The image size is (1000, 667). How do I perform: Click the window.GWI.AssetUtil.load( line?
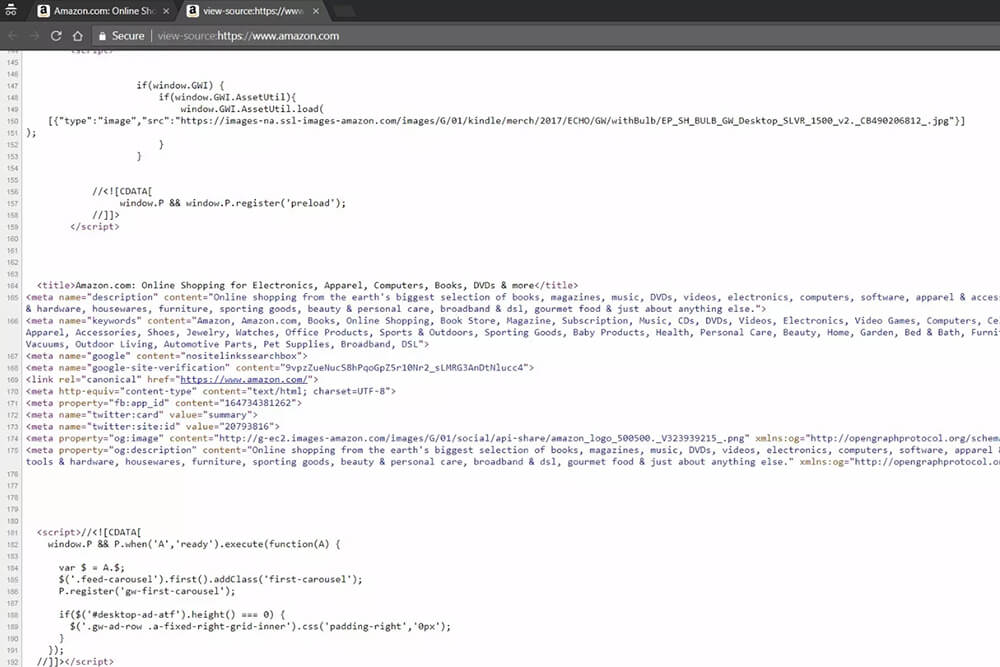pos(252,109)
